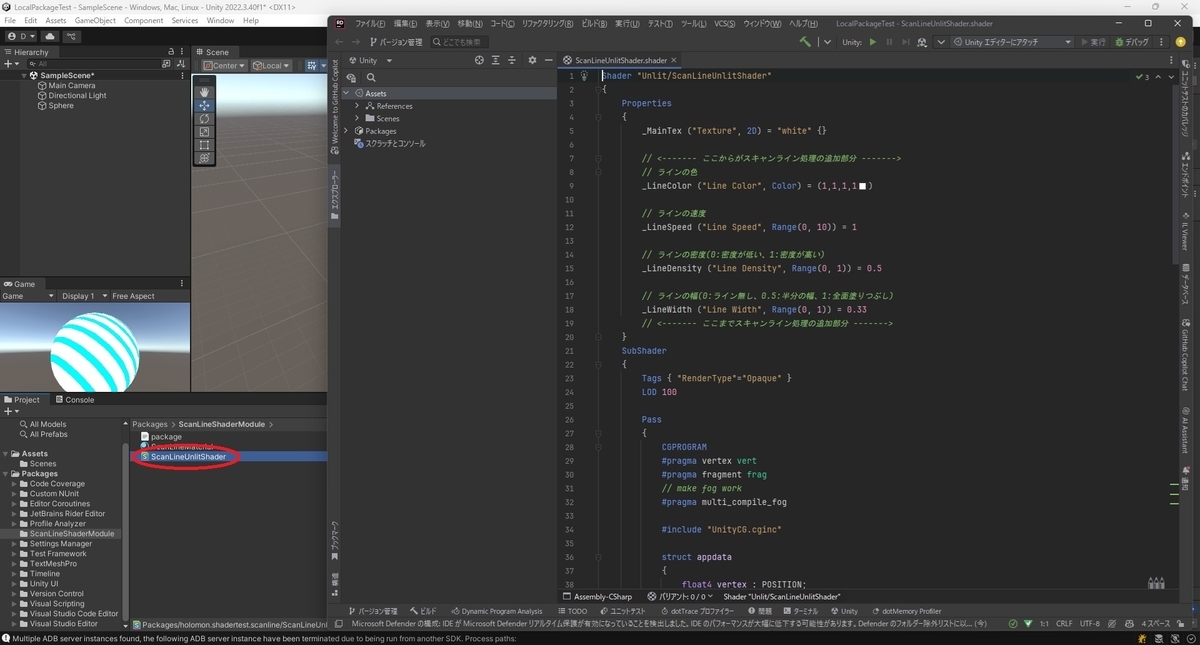Image resolution: width=1200 pixels, height=645 pixels.
Task: Select the Rect Transform tool
Action: pos(204,144)
